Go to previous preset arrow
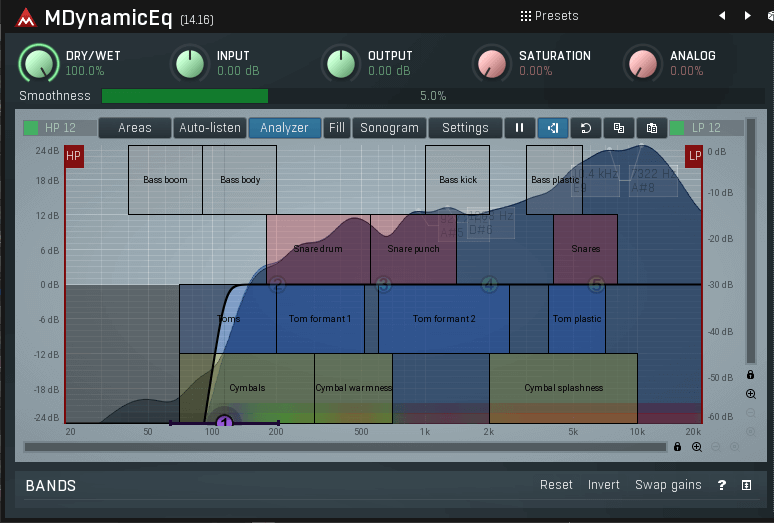 point(722,16)
